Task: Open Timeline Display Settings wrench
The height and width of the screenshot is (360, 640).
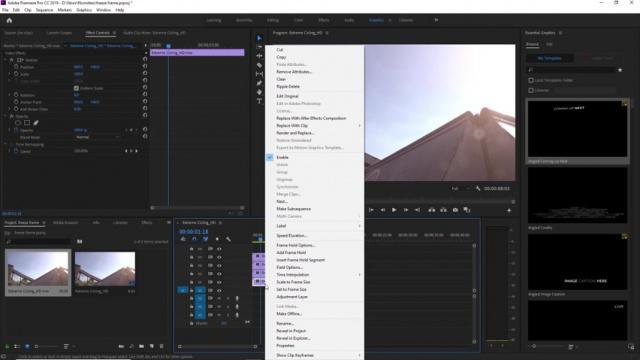Action: point(228,239)
